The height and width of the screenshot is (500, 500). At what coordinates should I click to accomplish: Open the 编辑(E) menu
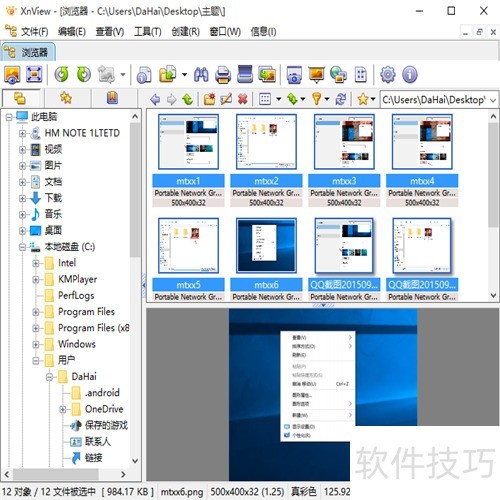pyautogui.click(x=72, y=32)
